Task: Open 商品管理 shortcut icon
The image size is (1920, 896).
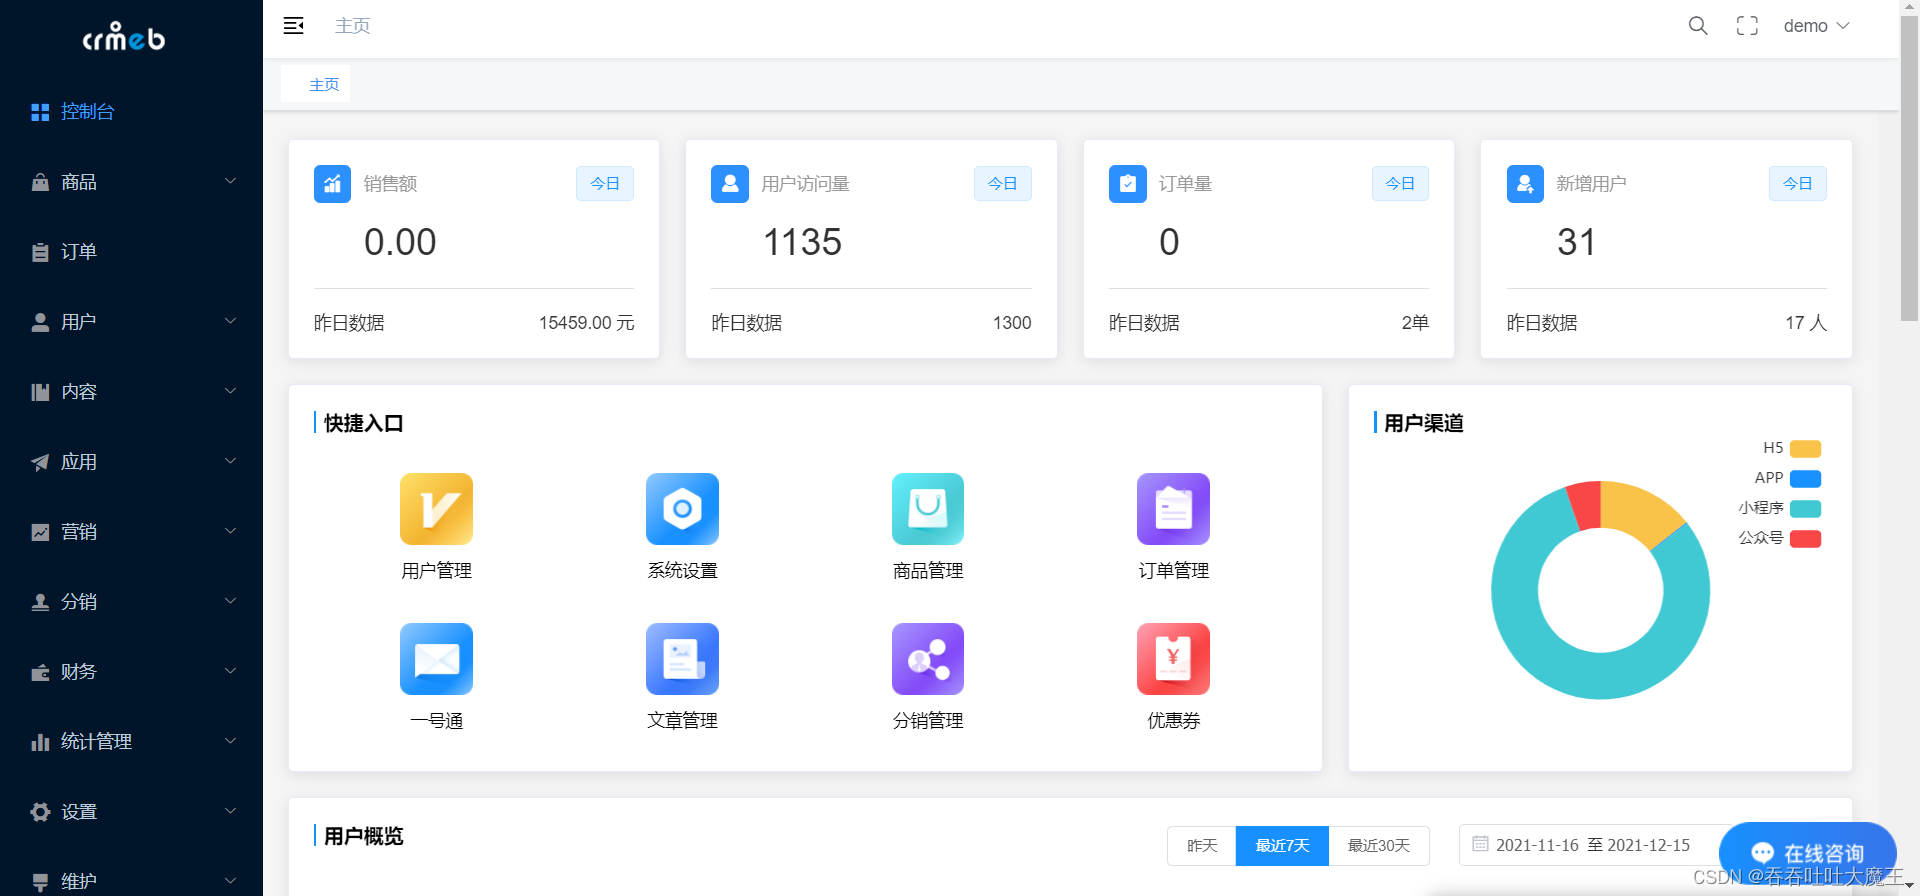Action: point(928,509)
